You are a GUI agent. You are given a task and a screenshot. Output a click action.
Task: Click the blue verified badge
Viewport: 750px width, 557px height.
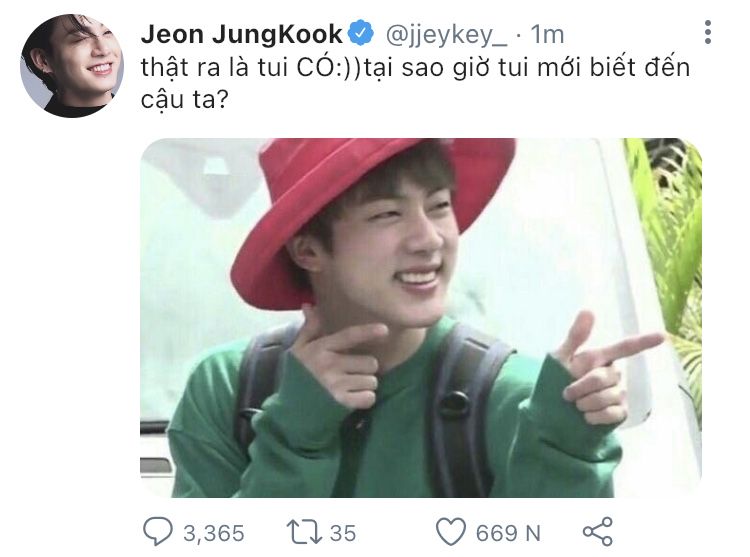[360, 33]
